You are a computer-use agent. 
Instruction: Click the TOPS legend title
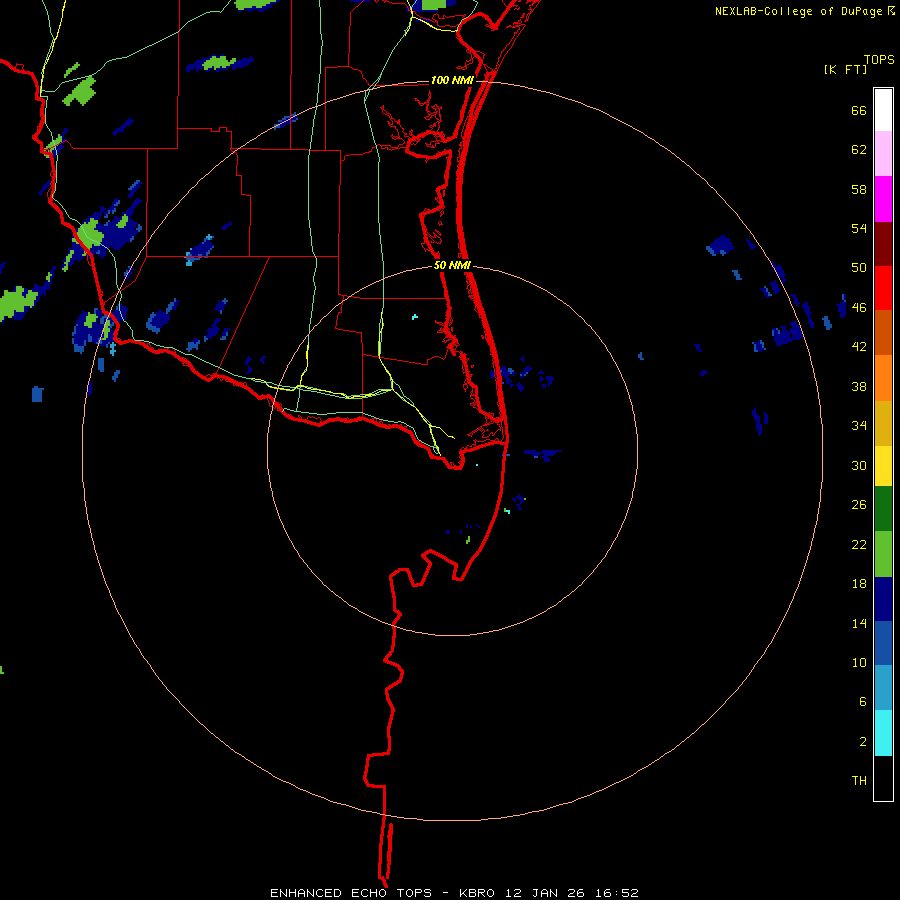(879, 60)
